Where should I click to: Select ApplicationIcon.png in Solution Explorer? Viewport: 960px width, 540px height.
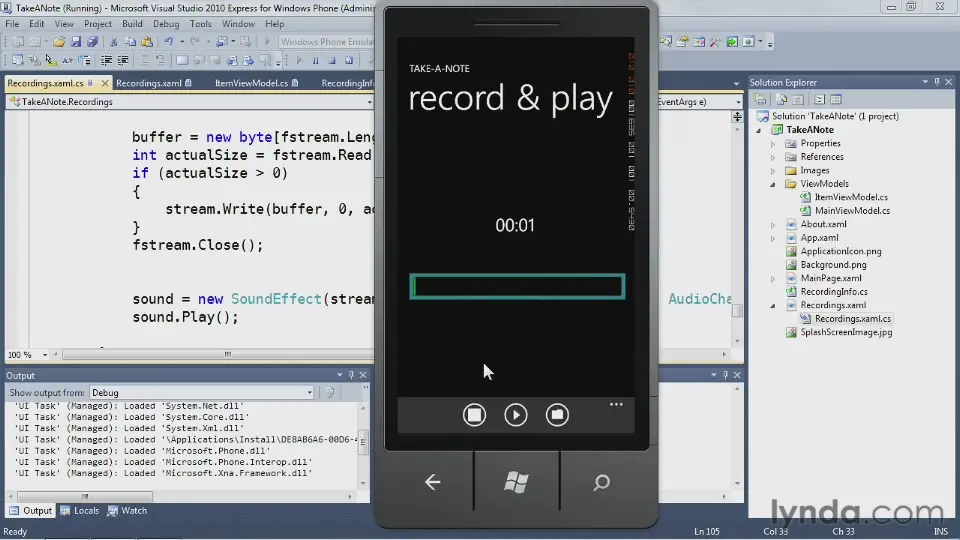point(841,251)
